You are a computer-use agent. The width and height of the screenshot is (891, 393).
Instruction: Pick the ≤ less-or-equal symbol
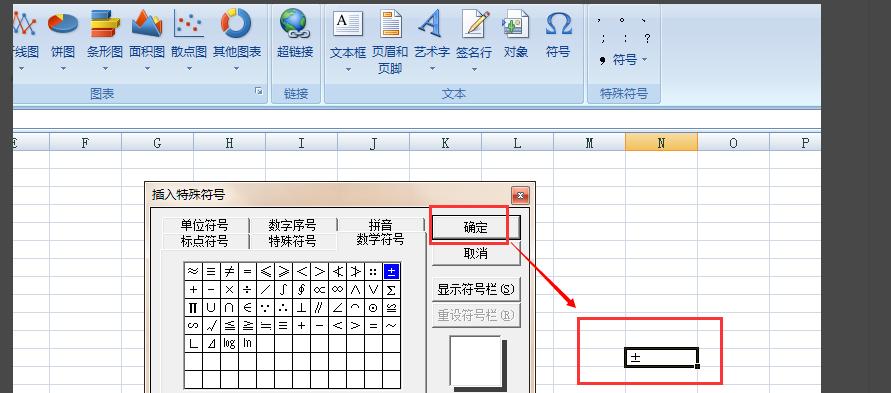pyautogui.click(x=265, y=271)
